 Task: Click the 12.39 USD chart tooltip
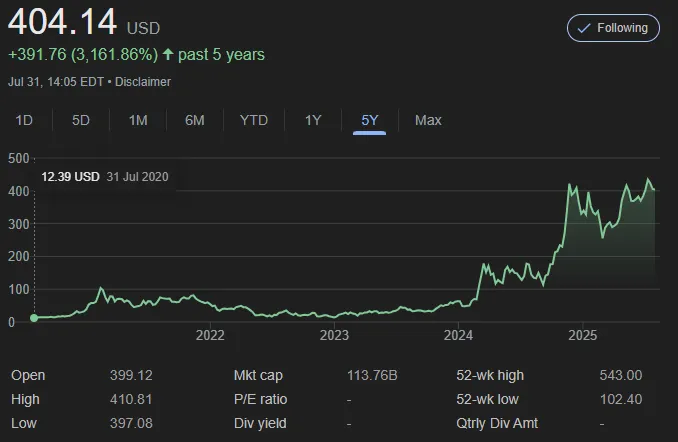(105, 177)
